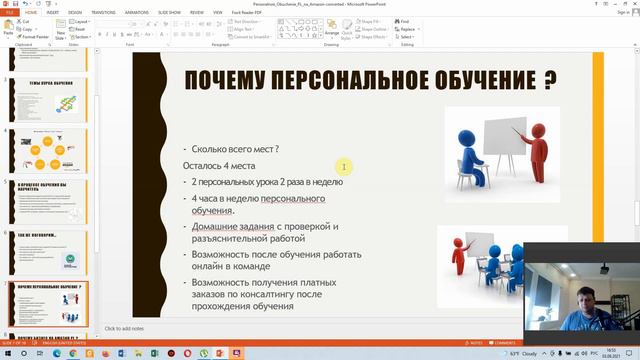Reset the slide layout with Reset
Viewport: 640px width, 360px height.
pos(77,29)
